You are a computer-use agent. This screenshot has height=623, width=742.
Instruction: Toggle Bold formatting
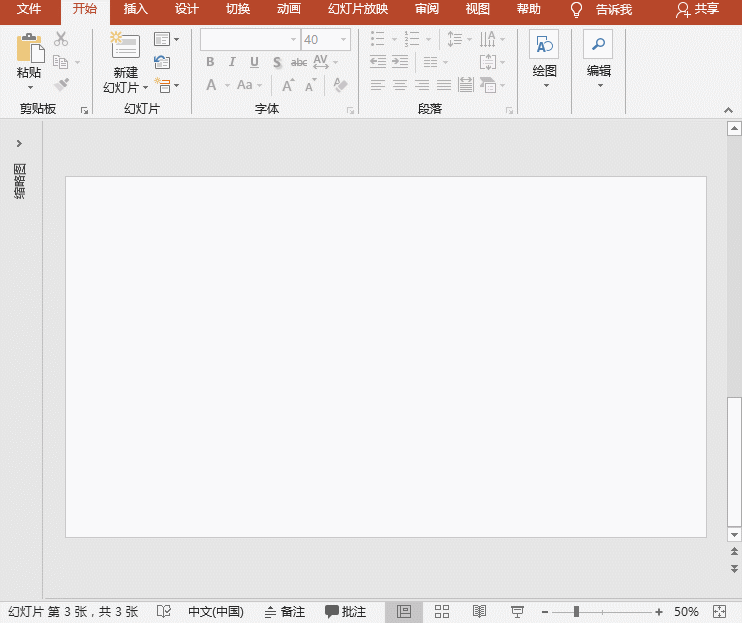(x=210, y=62)
